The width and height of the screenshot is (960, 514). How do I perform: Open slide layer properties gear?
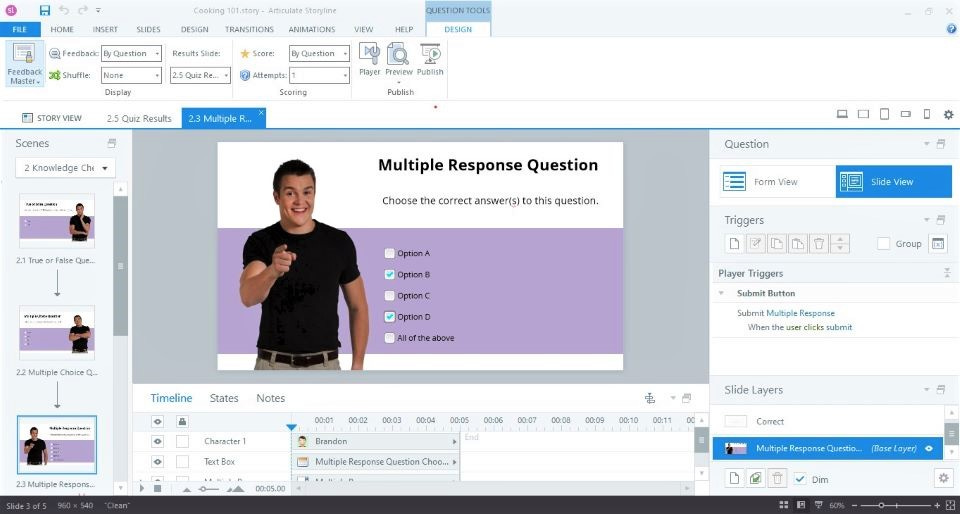[943, 479]
